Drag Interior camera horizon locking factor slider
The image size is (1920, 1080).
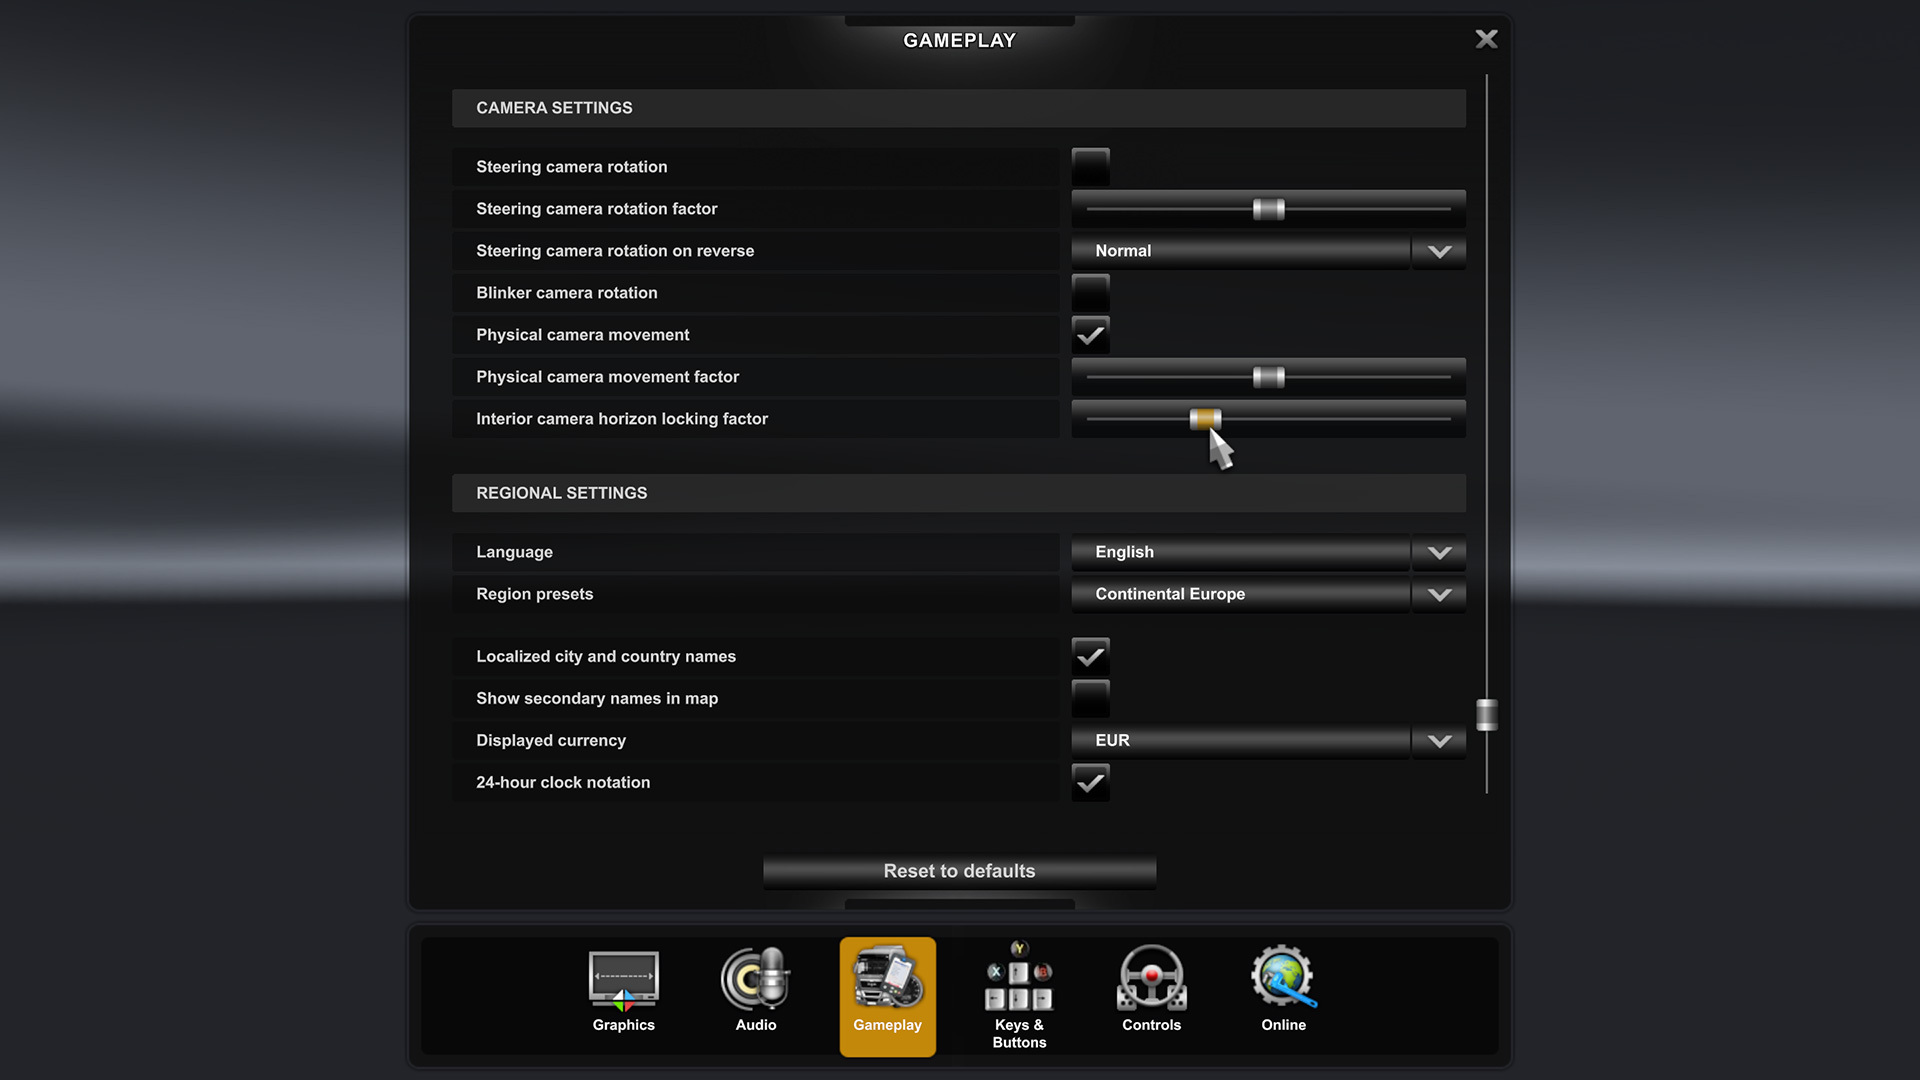tap(1203, 418)
